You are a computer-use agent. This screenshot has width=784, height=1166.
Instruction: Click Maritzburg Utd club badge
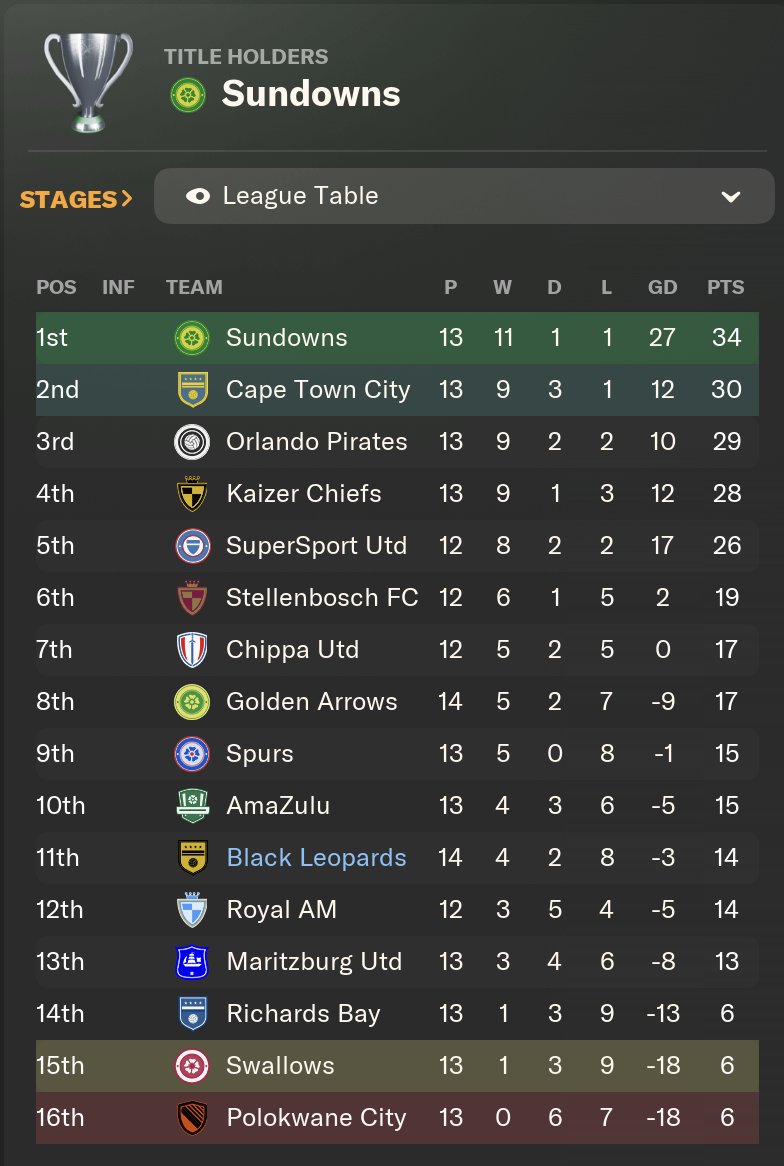click(192, 962)
